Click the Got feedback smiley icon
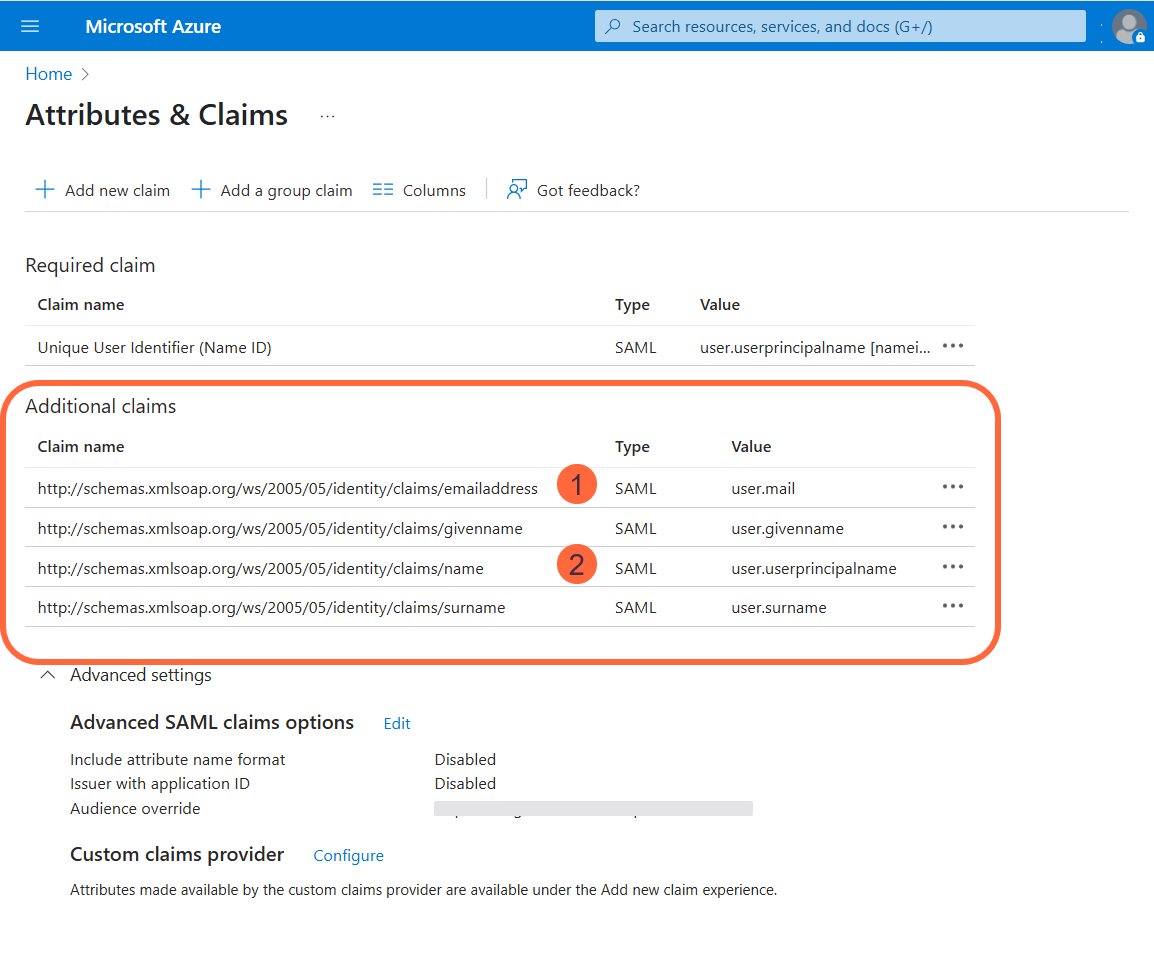The height and width of the screenshot is (968, 1154). click(x=516, y=189)
